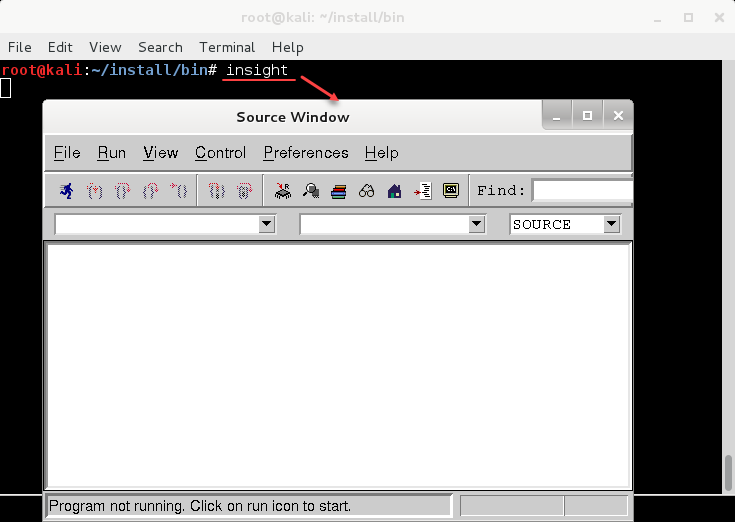Viewport: 735px width, 522px height.
Task: Minimize the terminal window
Action: pyautogui.click(x=658, y=18)
